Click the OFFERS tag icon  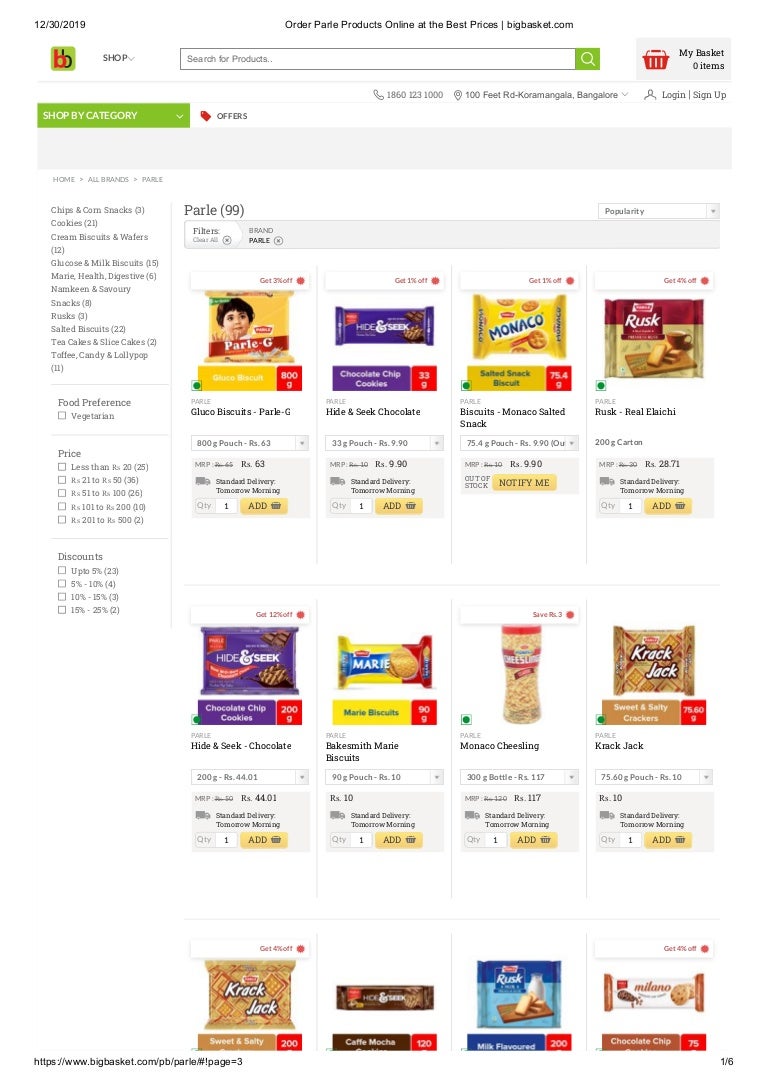pyautogui.click(x=205, y=115)
